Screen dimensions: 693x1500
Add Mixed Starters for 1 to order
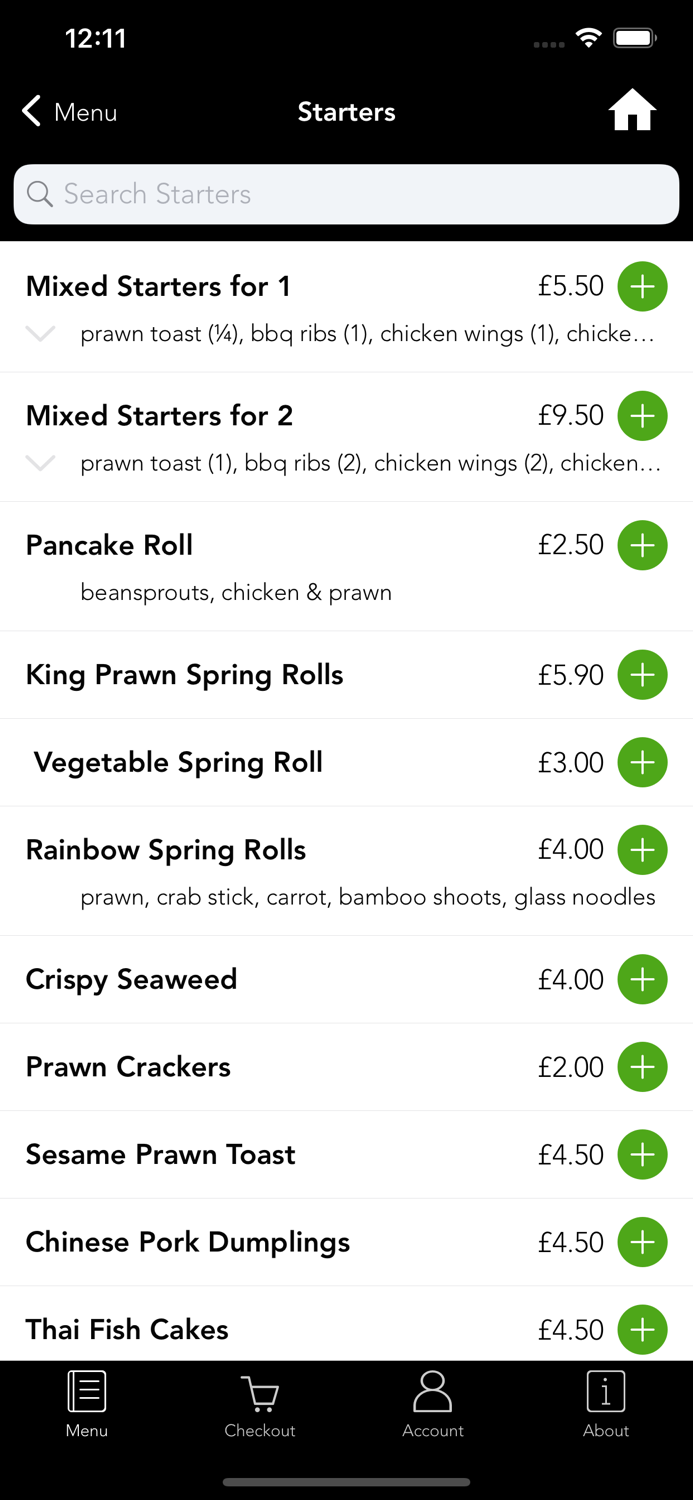pos(642,286)
